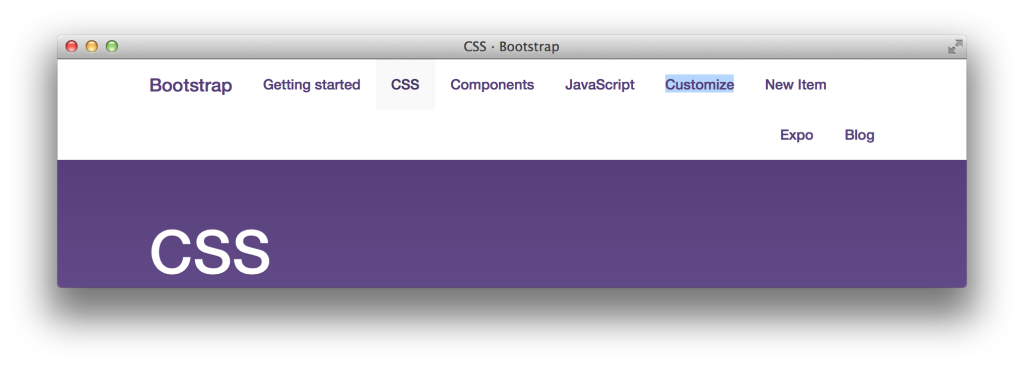This screenshot has width=1024, height=367.
Task: Zoom the window with the green button
Action: [112, 46]
